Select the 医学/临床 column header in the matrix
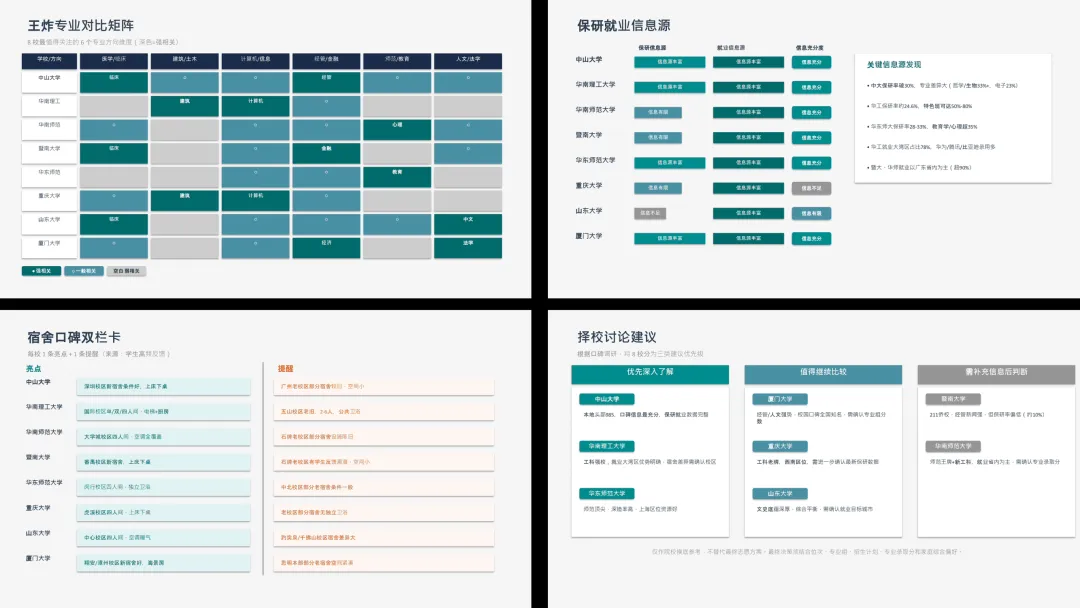This screenshot has height=608, width=1080. [x=114, y=61]
